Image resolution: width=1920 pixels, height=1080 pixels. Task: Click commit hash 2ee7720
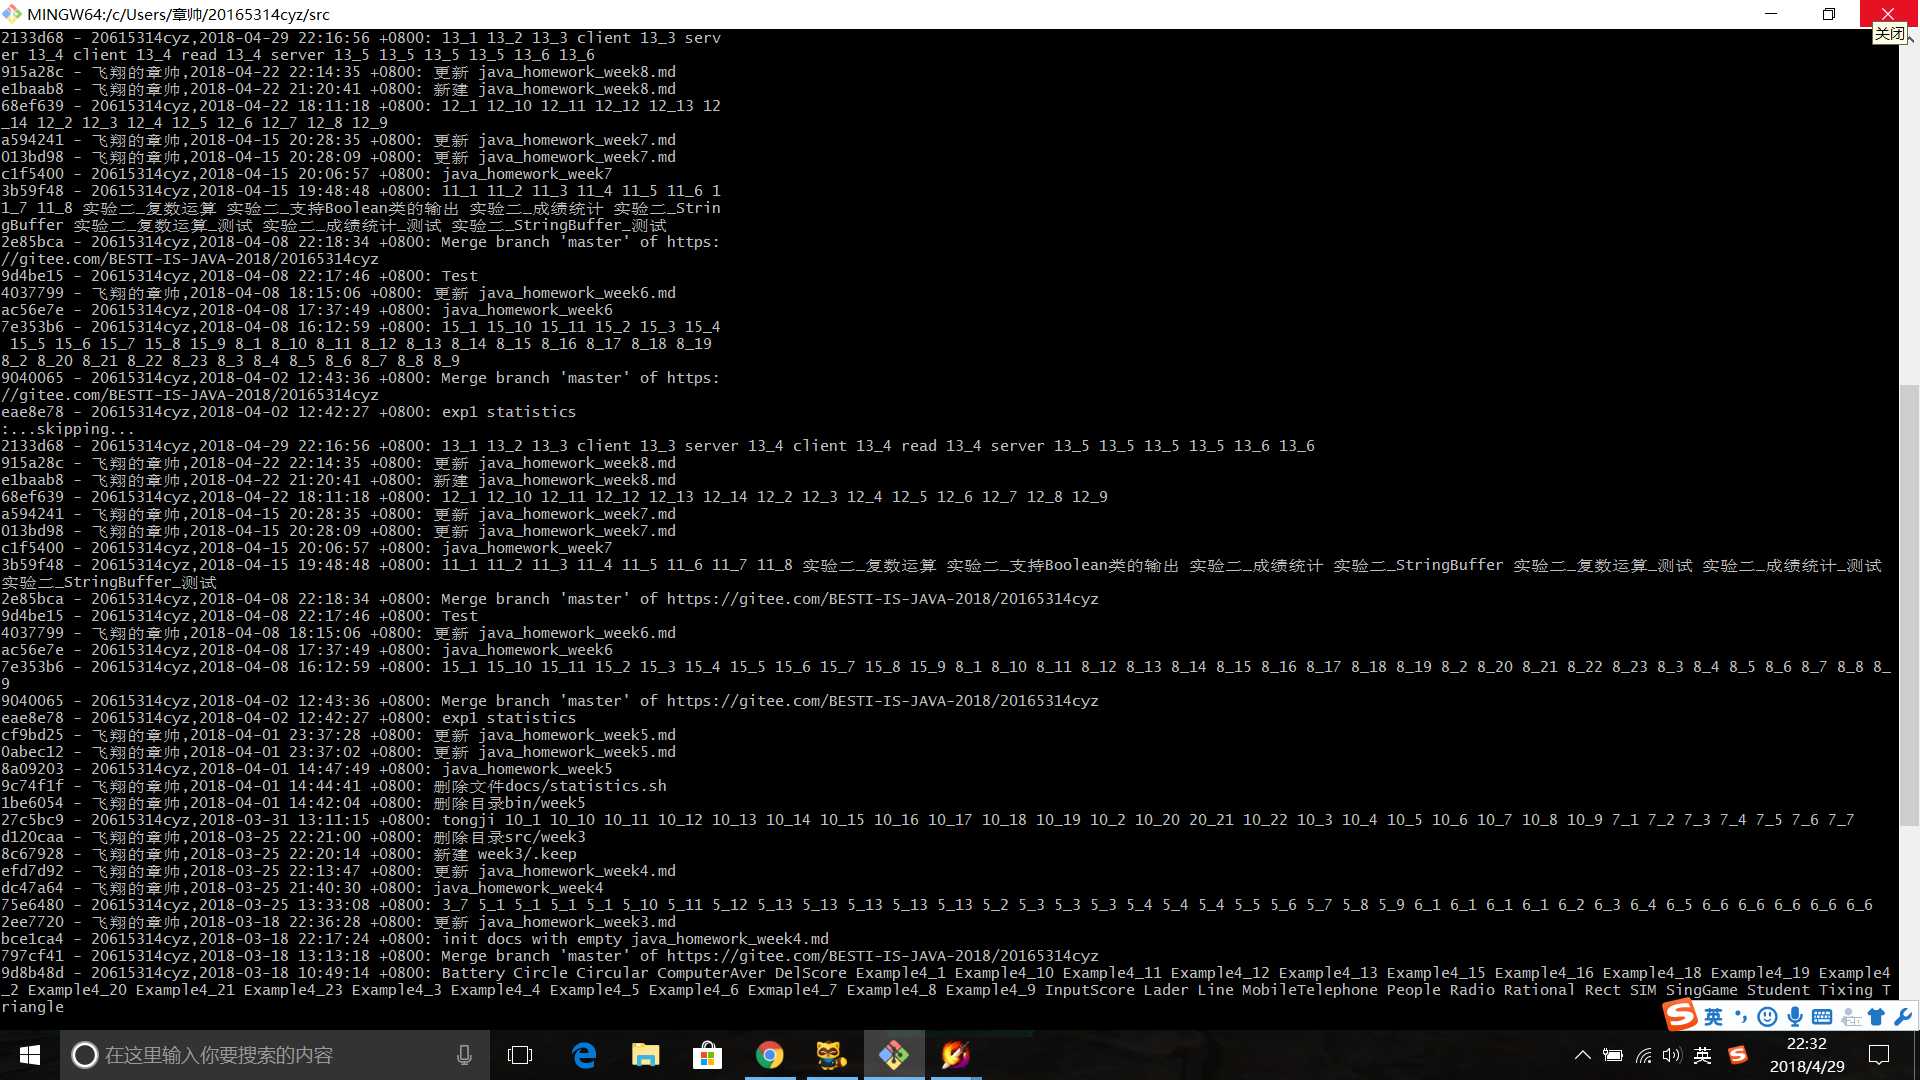coord(32,922)
